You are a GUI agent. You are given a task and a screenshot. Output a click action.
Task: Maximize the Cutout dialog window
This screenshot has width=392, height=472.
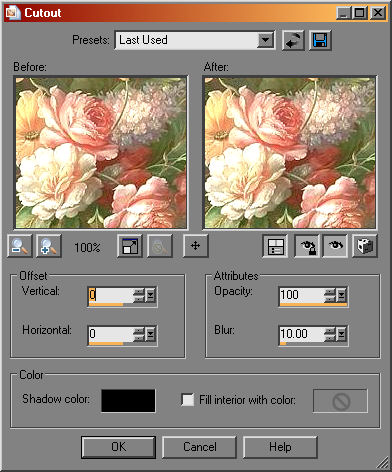tap(360, 13)
